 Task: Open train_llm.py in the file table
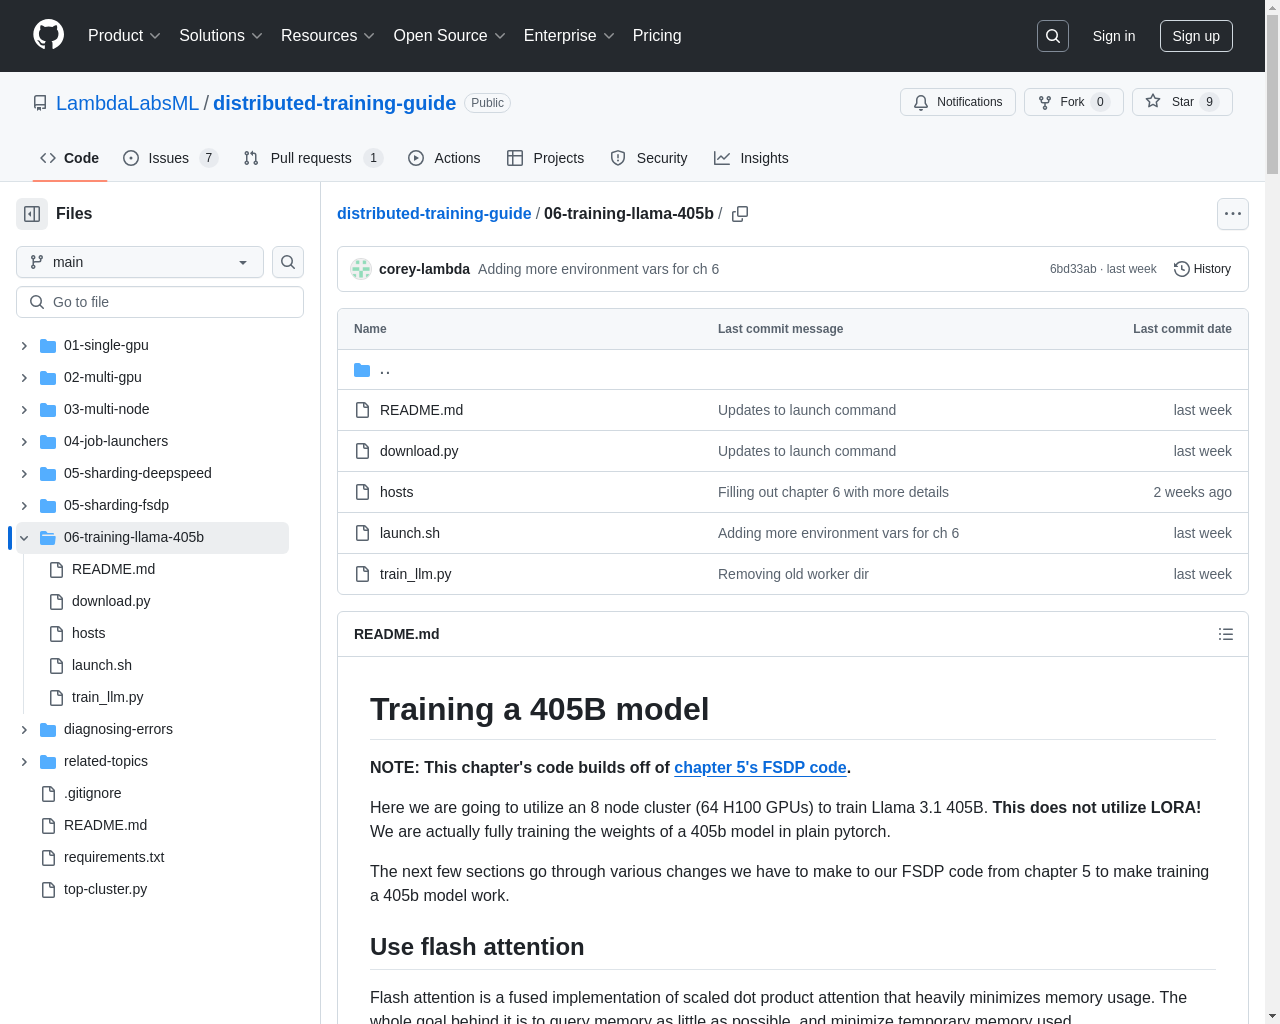tap(416, 574)
